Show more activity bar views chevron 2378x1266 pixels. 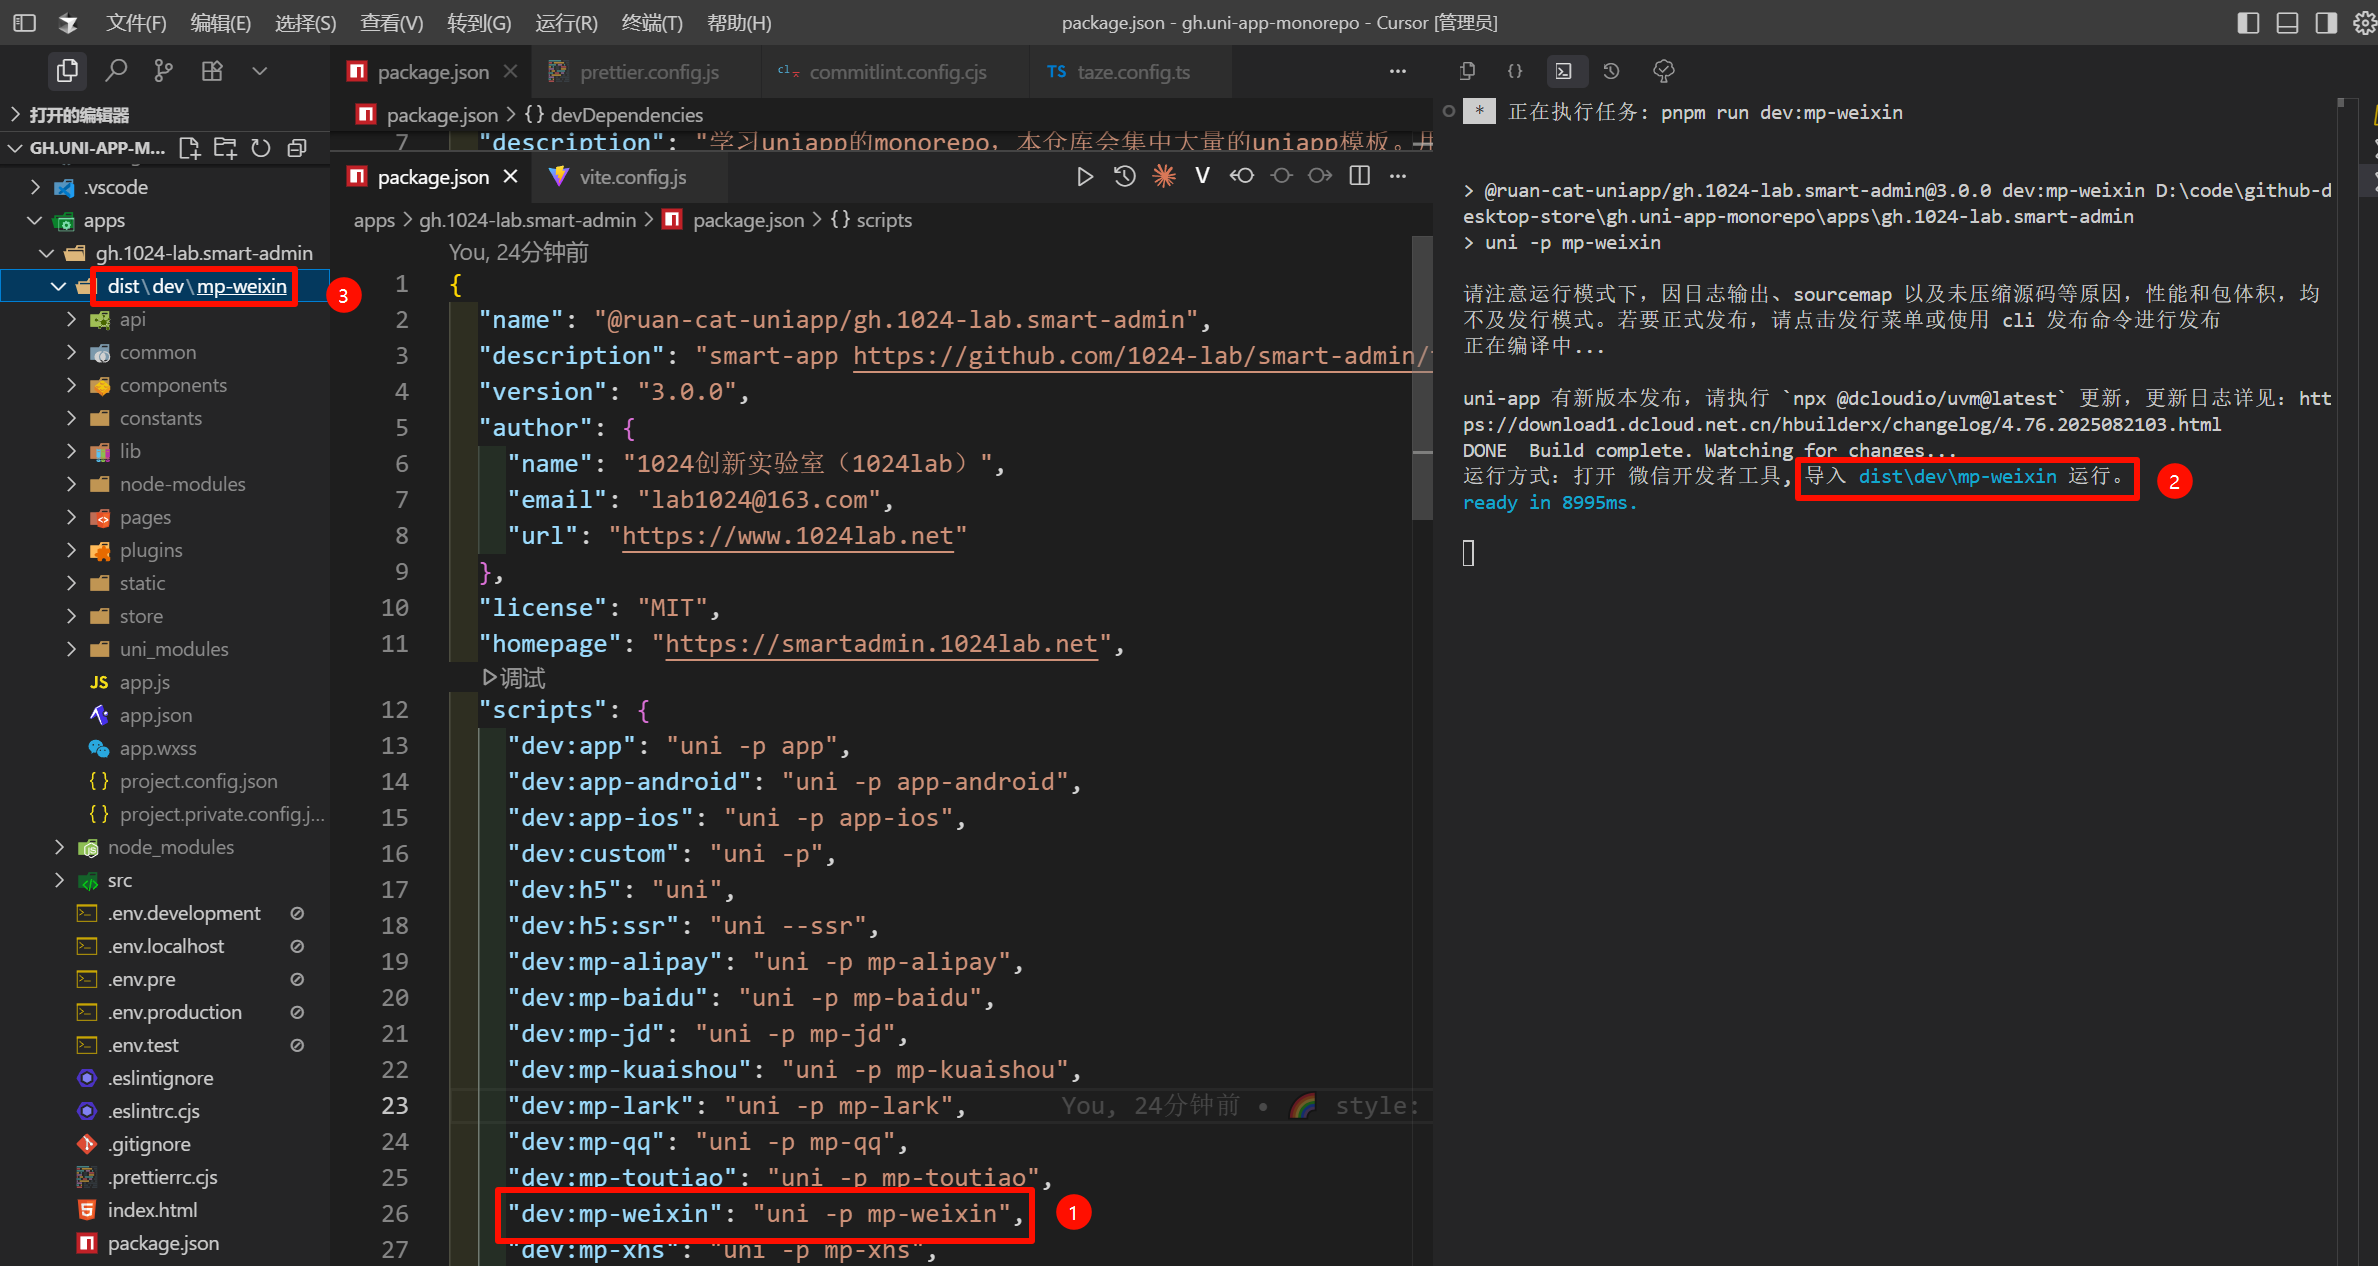[260, 71]
